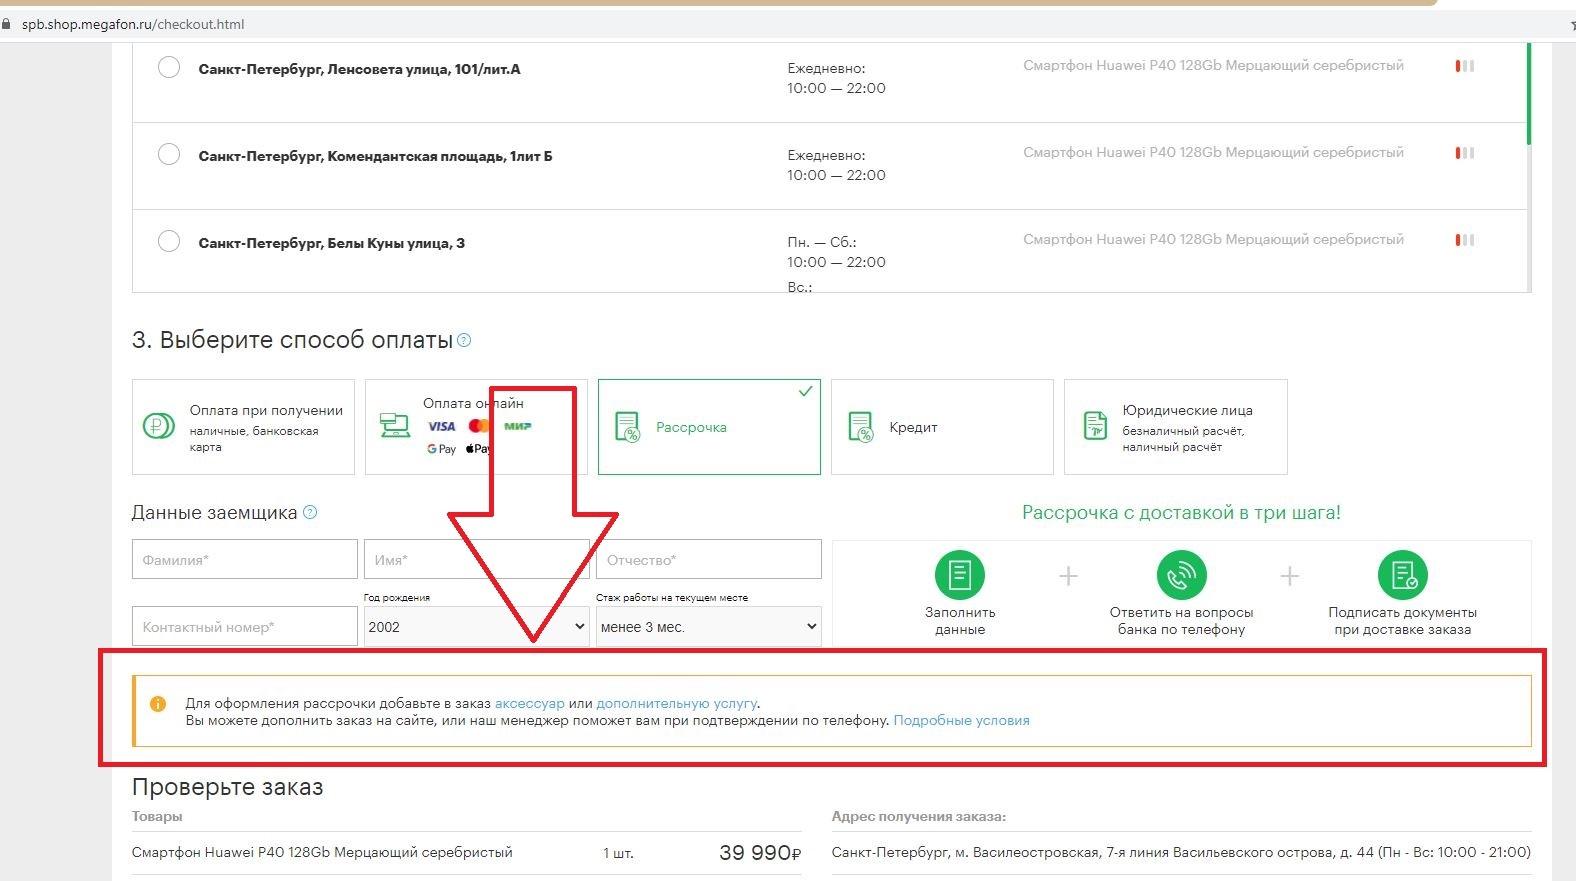1576x881 pixels.
Task: Choose Оплата при получении payment method
Action: (243, 427)
